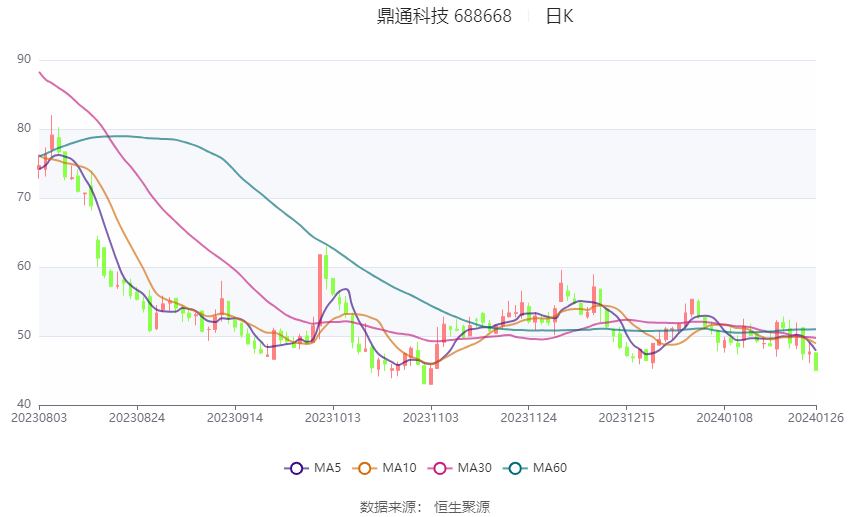The width and height of the screenshot is (850, 517).
Task: Toggle the MA60 legend series
Action: coord(535,468)
